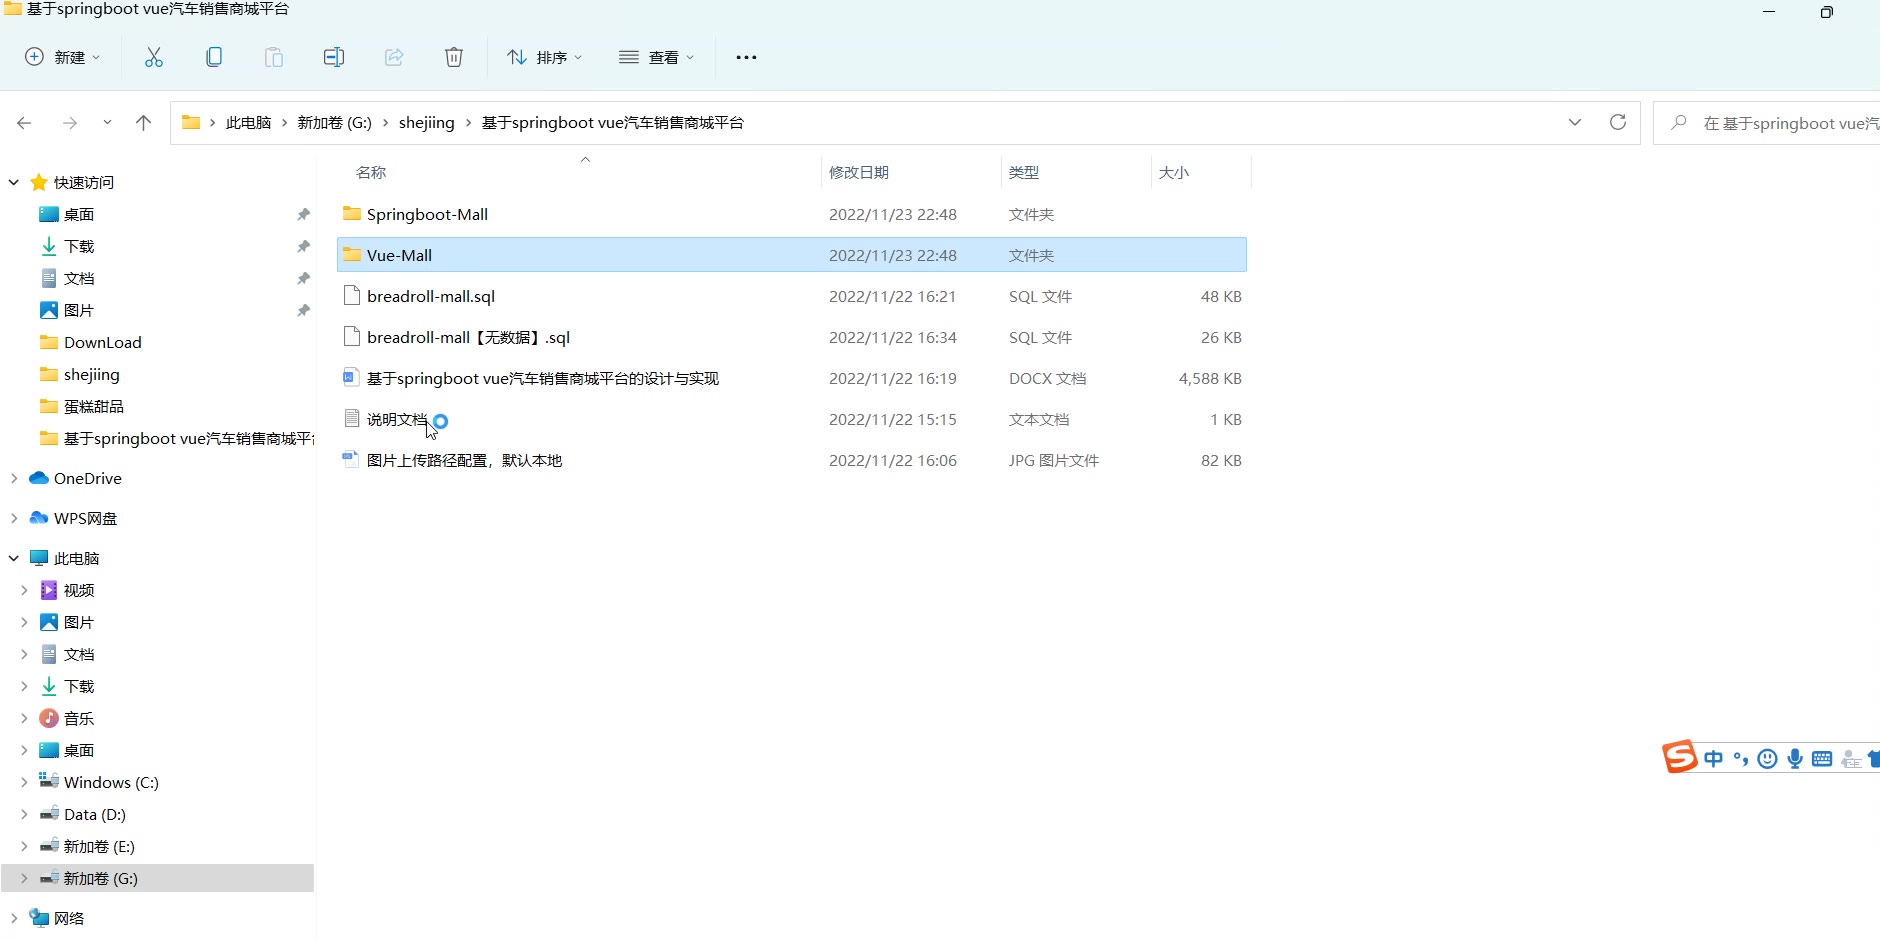Screen dimensions: 1880x940
Task: Expand the Windows (C:) drive node
Action: pyautogui.click(x=24, y=782)
